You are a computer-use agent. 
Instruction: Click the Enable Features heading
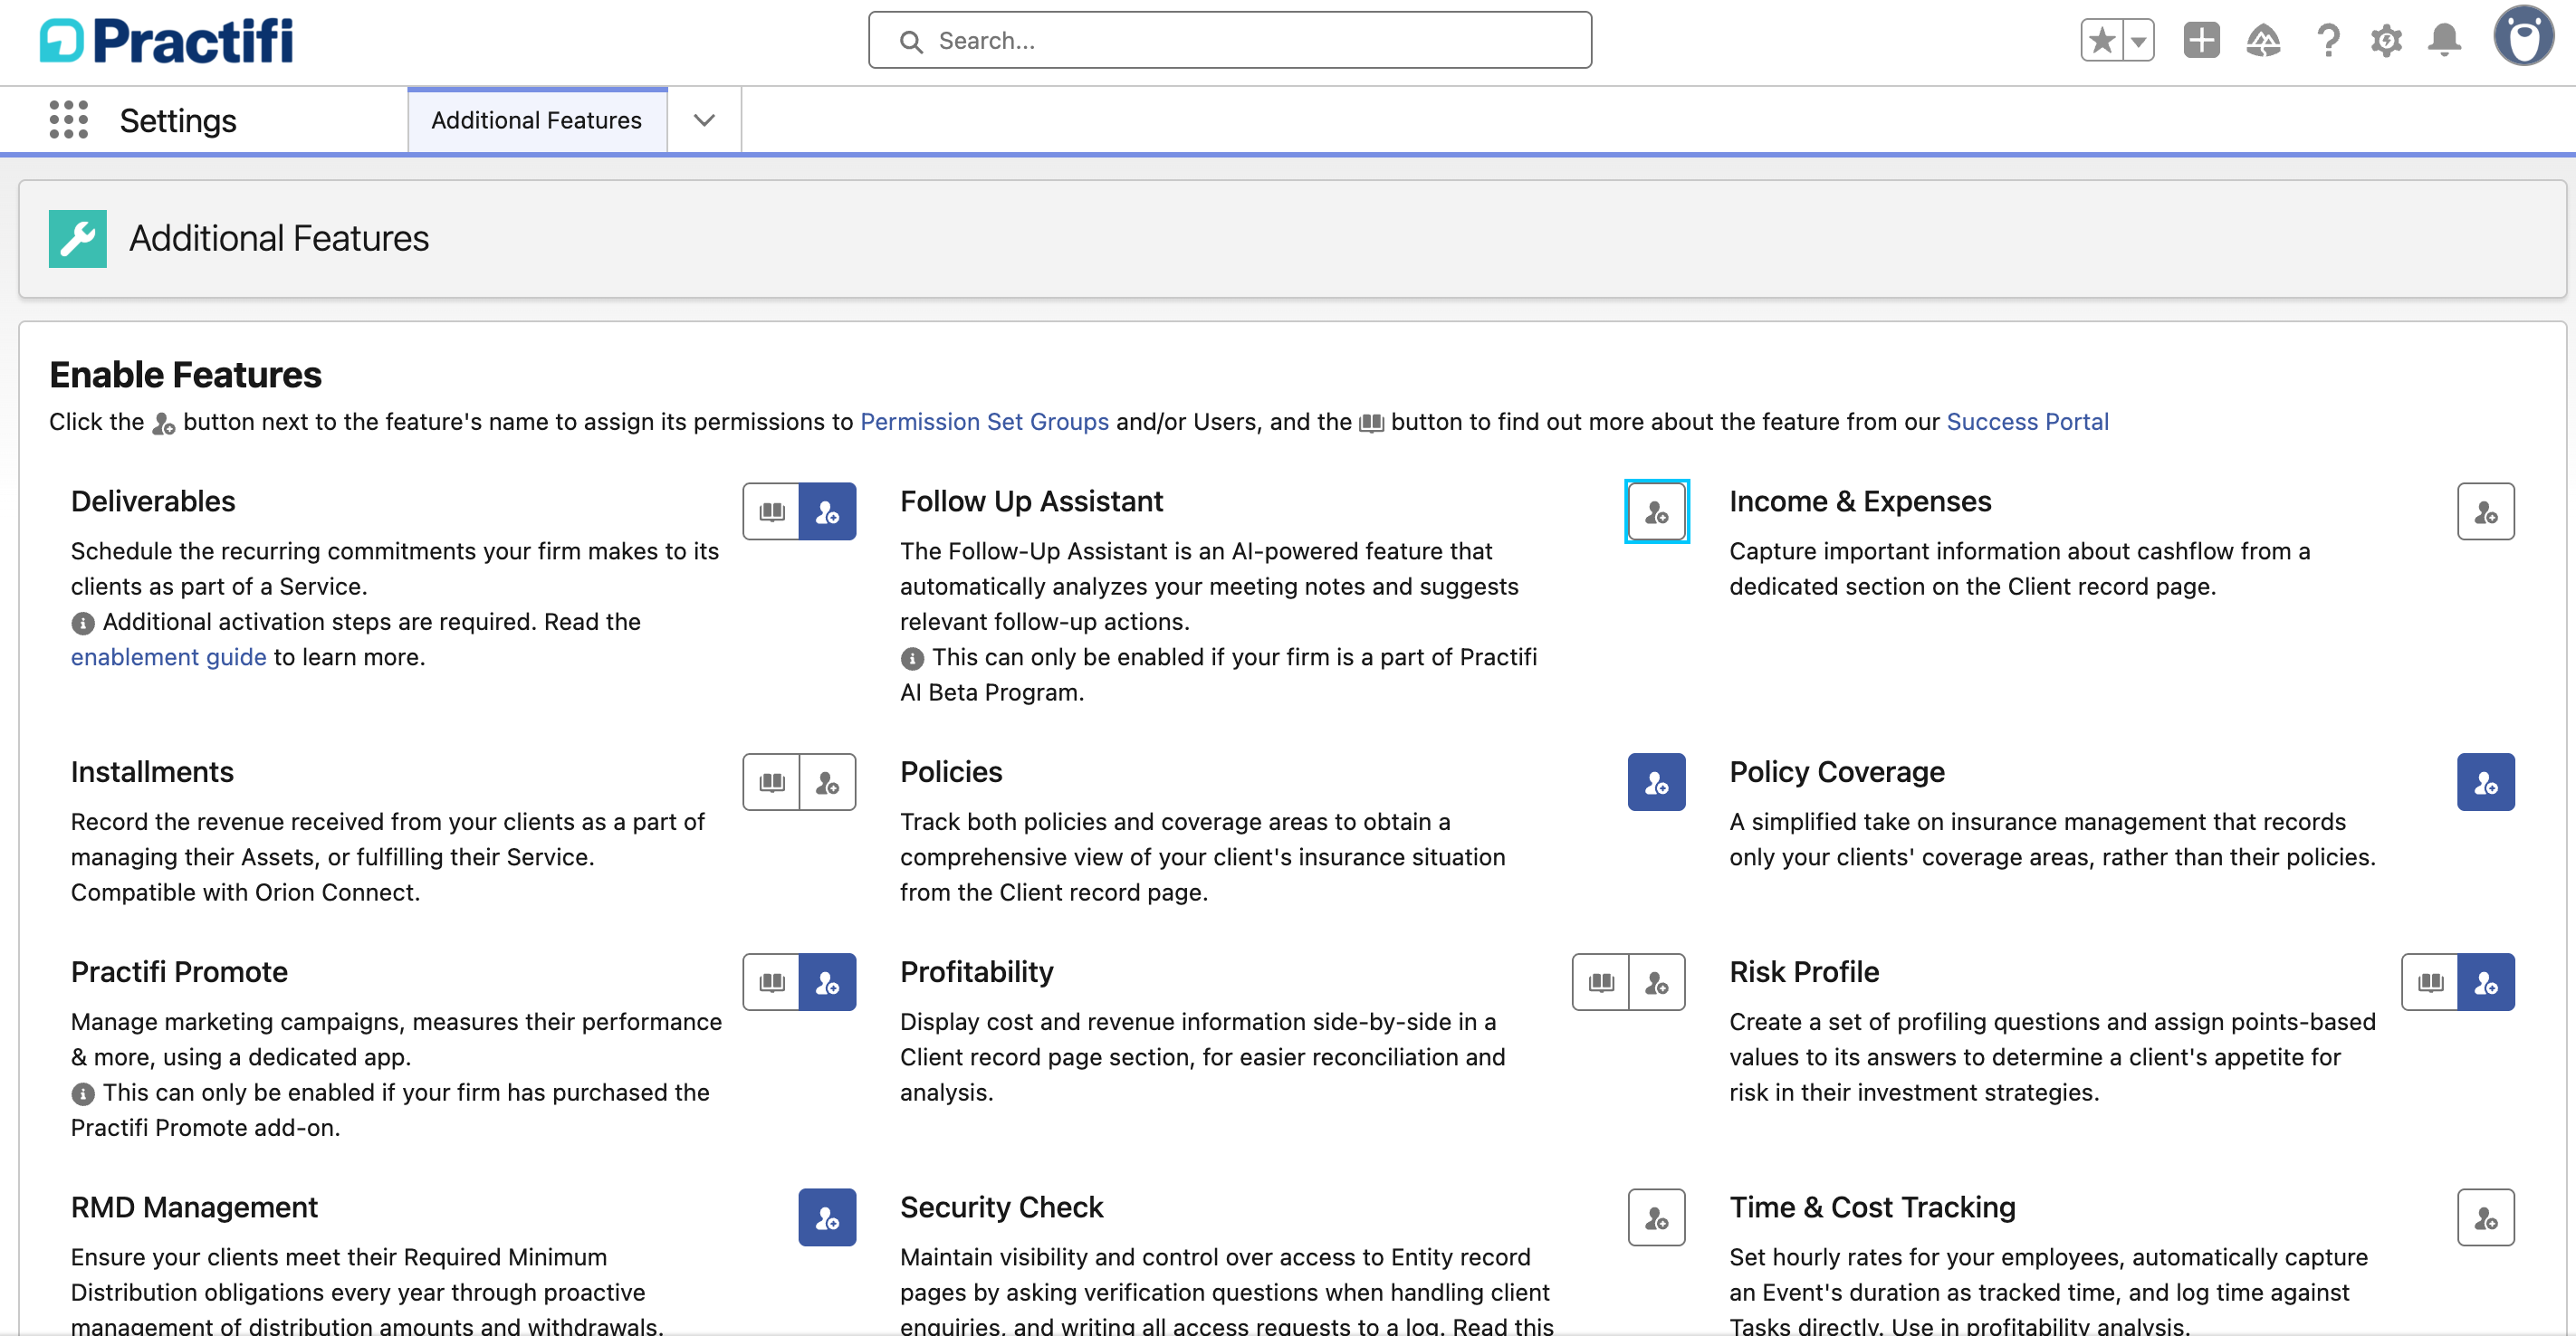[185, 375]
